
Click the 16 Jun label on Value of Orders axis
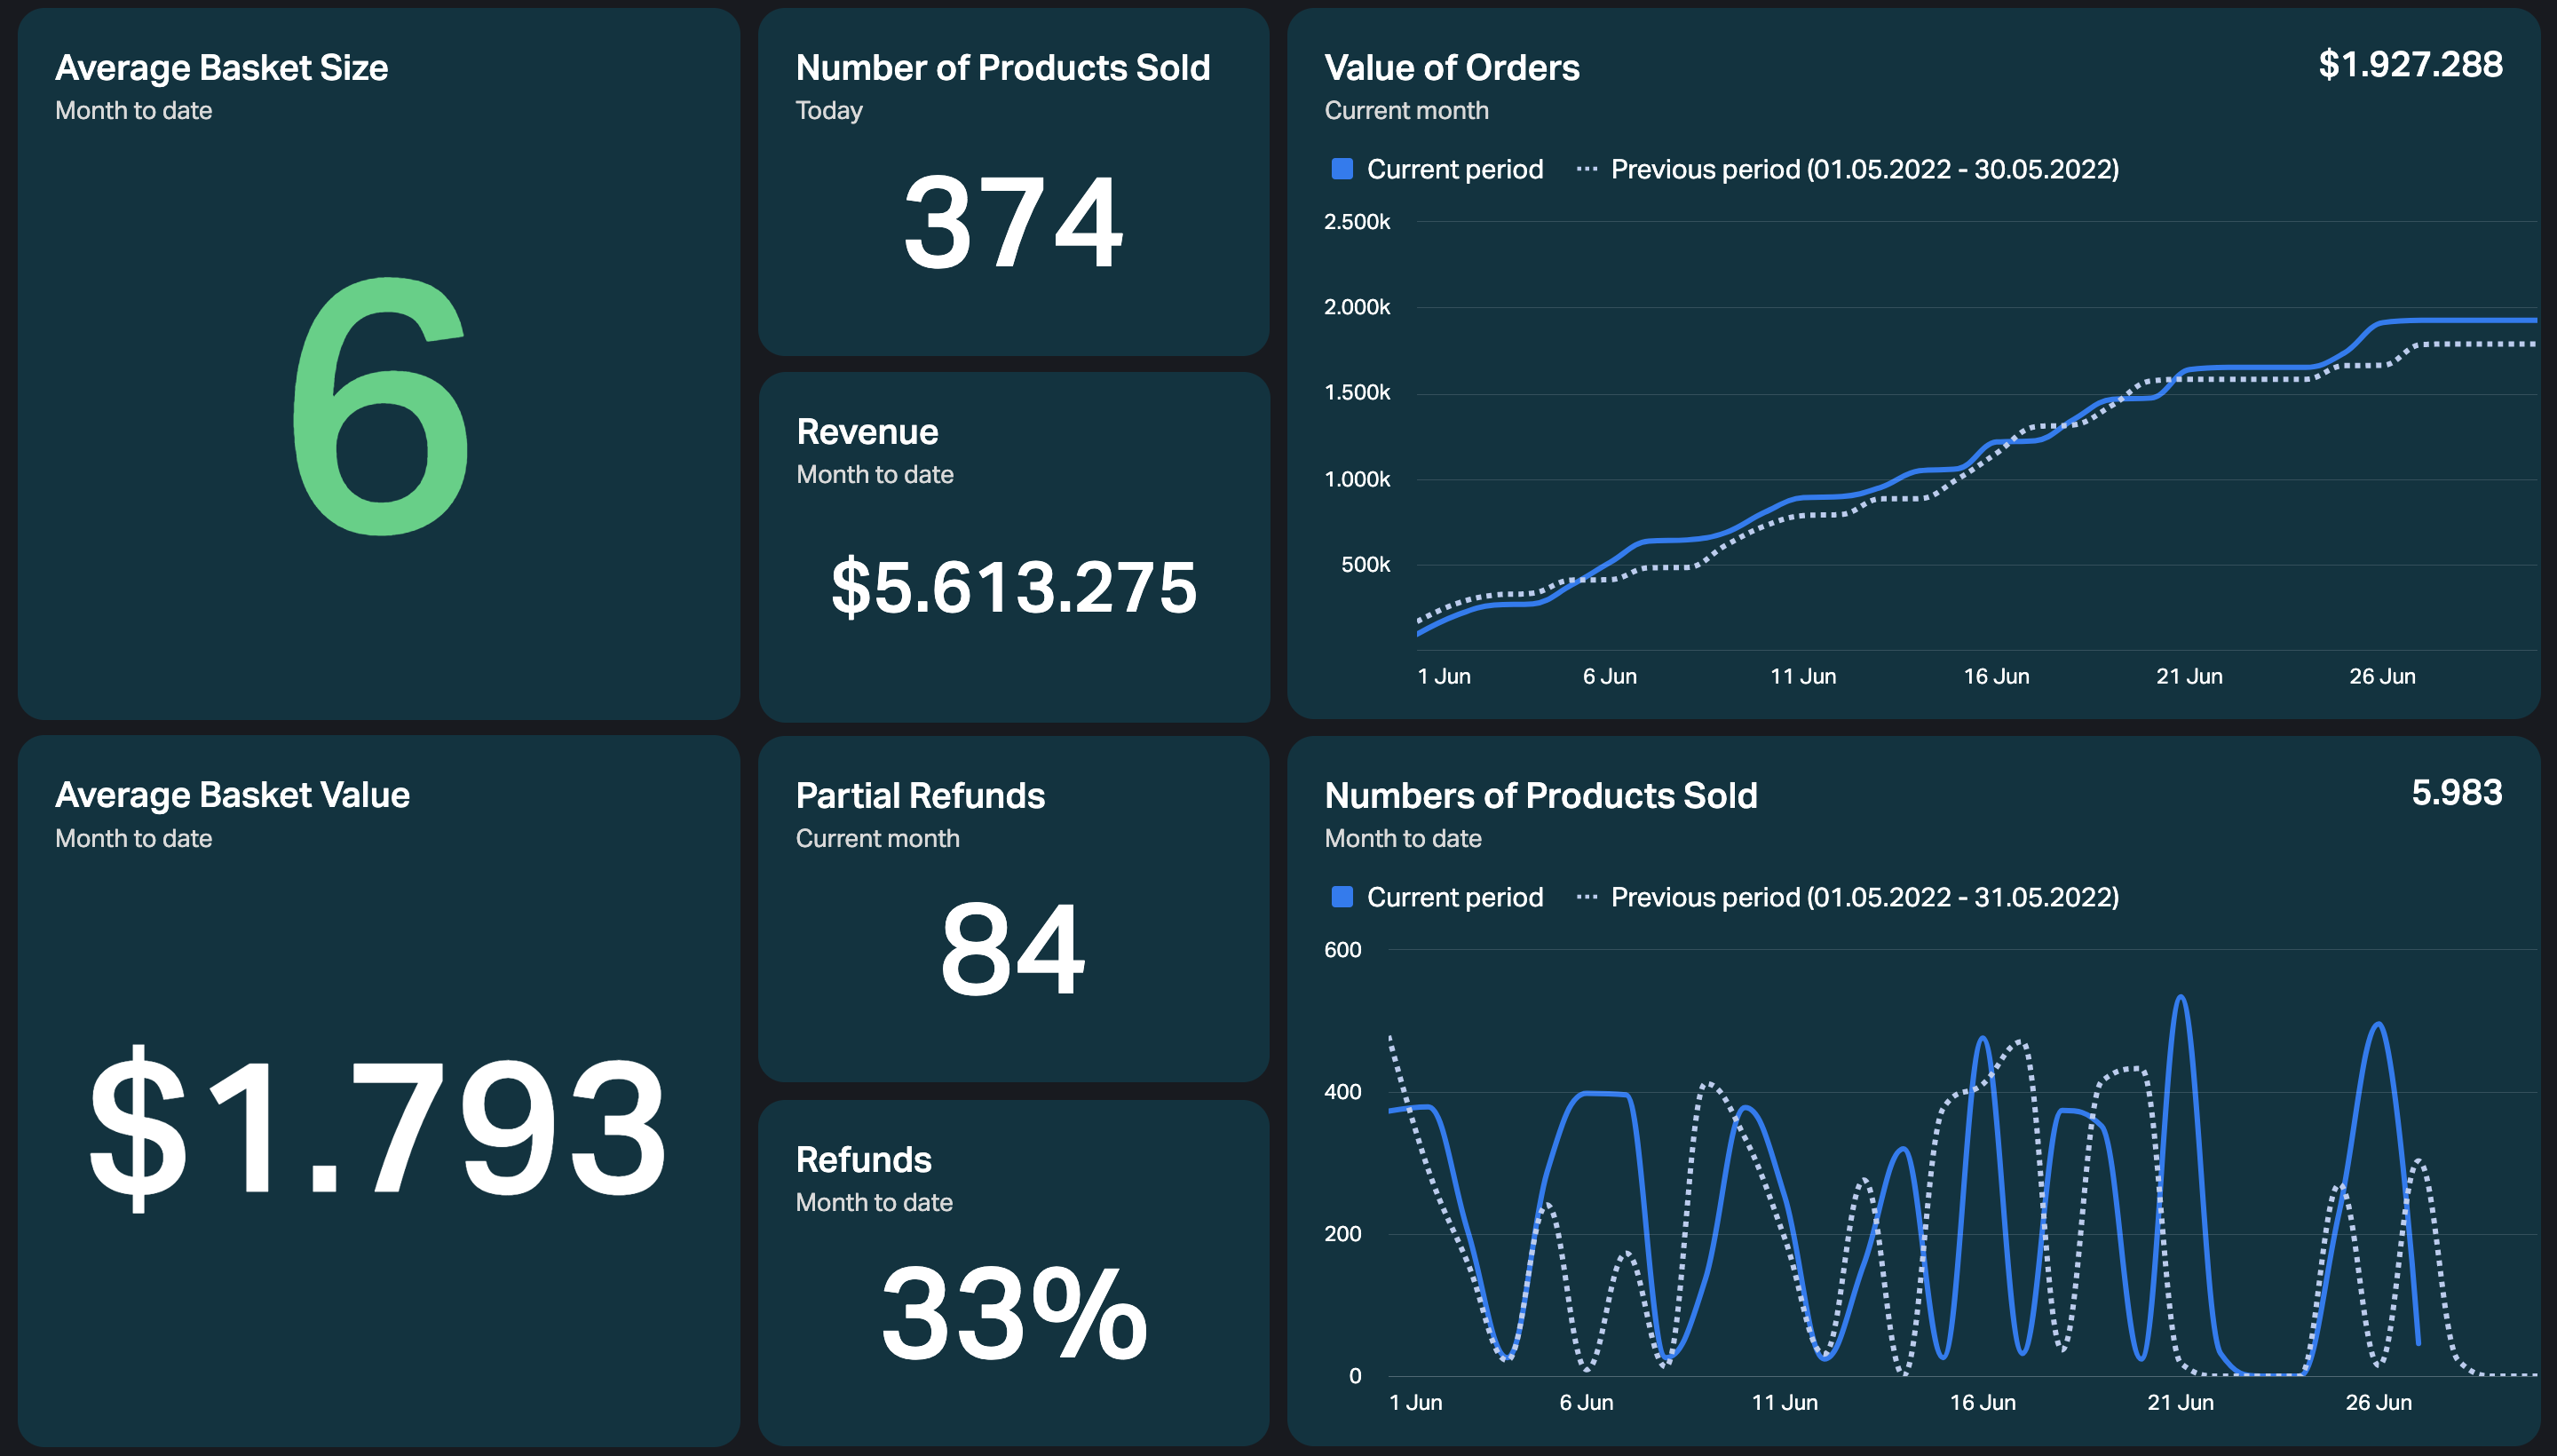click(x=1996, y=677)
